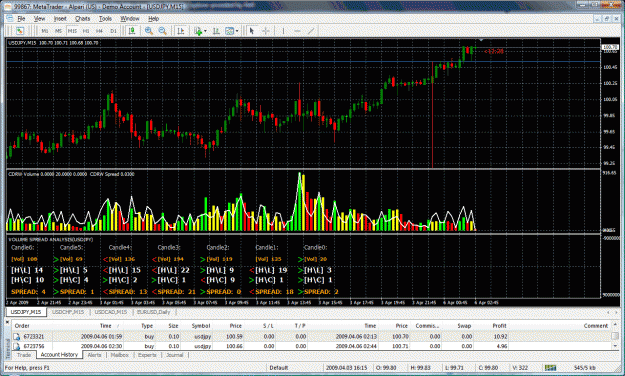Select the H1 timeframe button
This screenshot has width=625, height=376.
86,31
